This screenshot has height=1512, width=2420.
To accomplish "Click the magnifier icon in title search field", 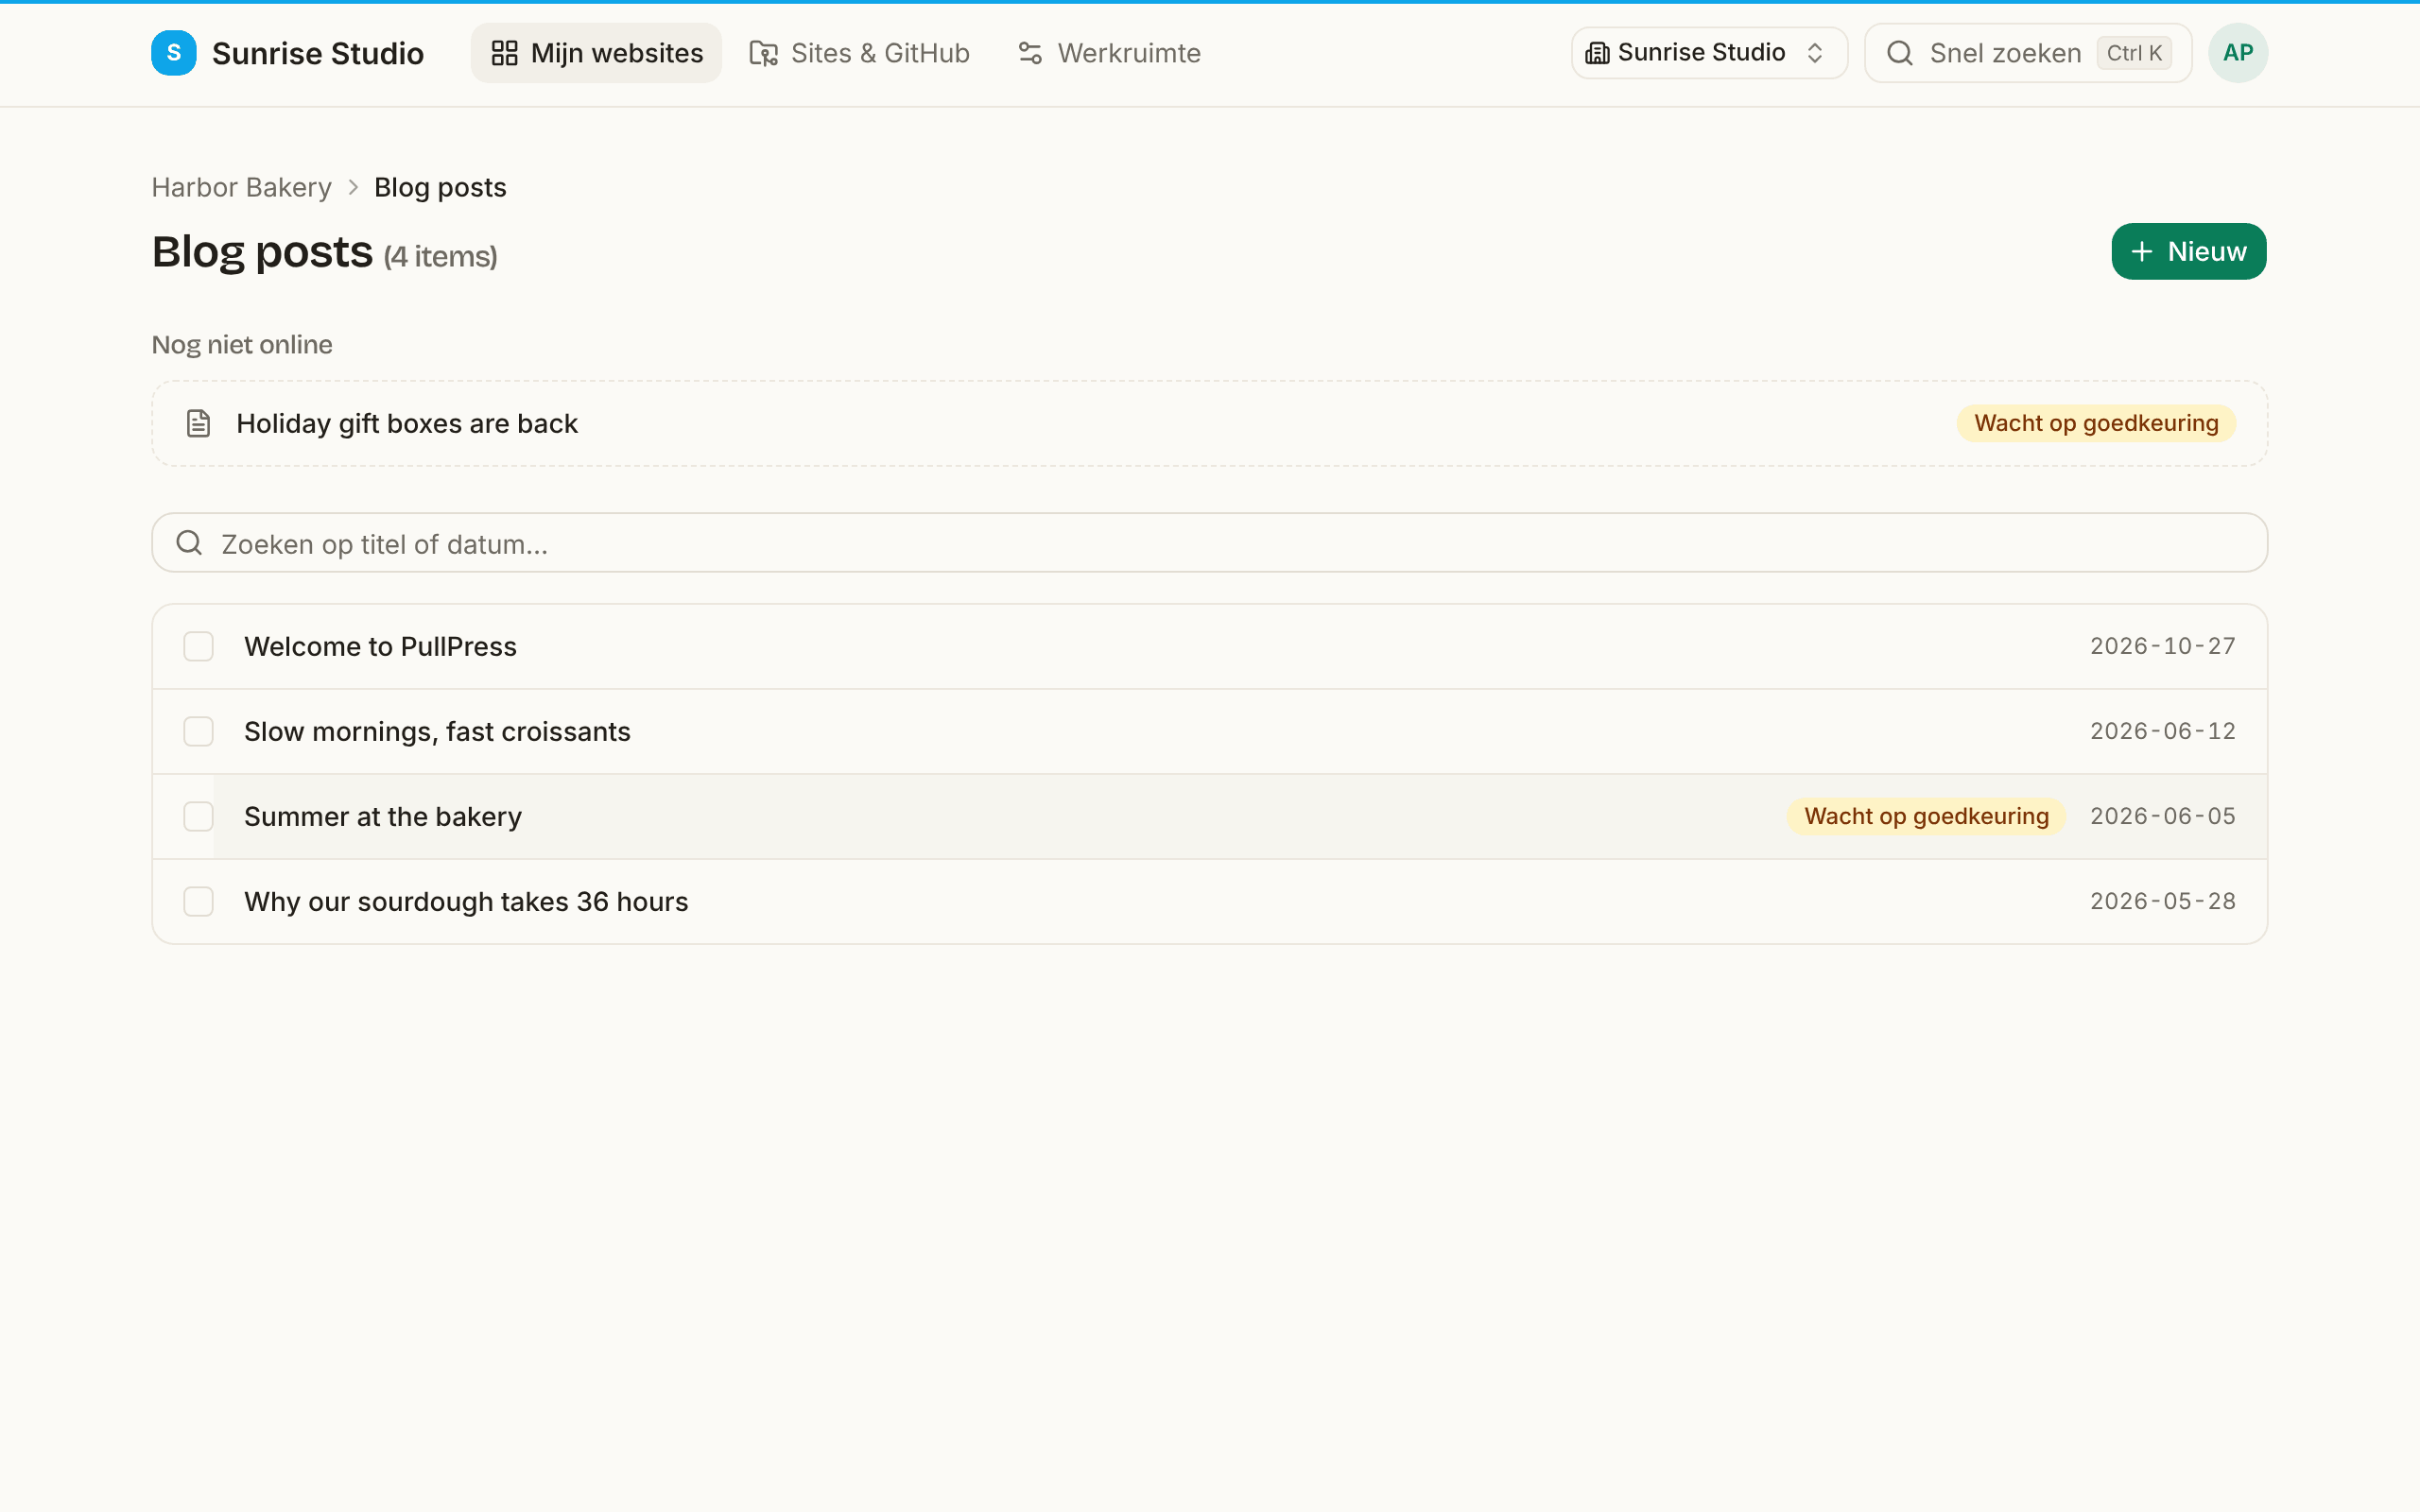I will point(189,543).
